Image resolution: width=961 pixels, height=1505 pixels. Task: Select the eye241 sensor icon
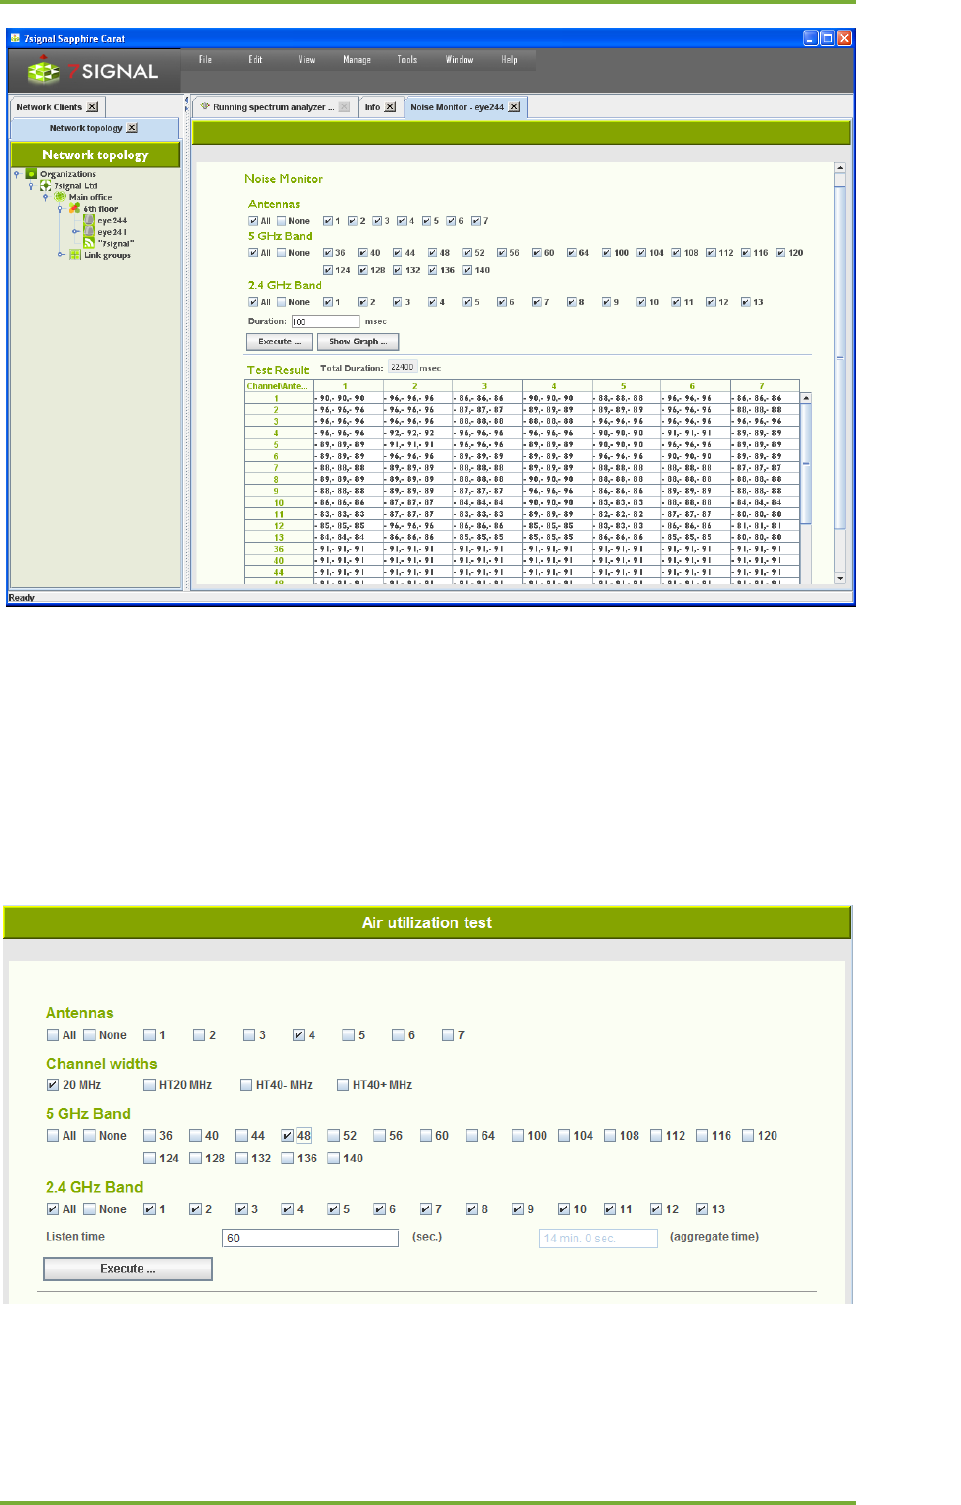point(89,231)
